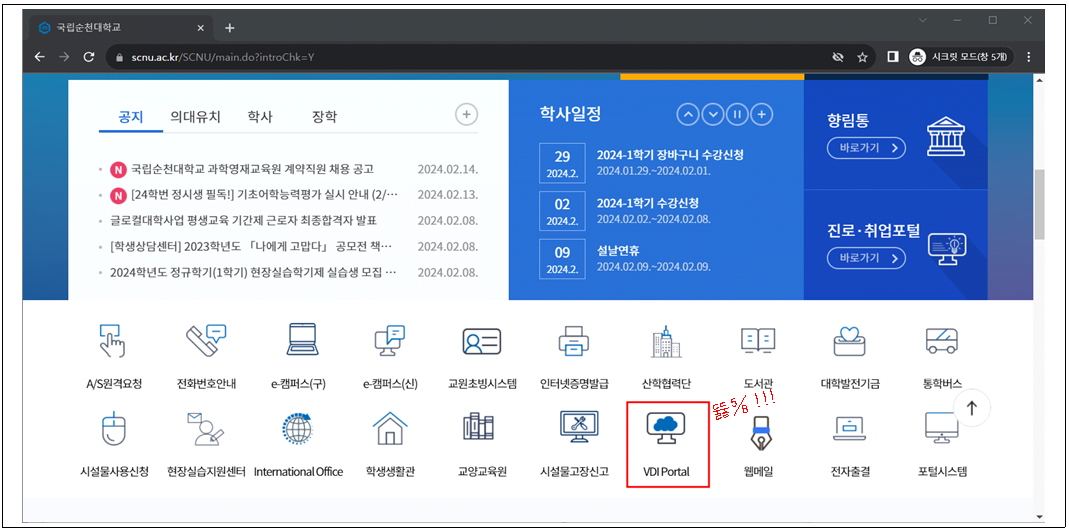Open notice 과학영재교육원 계약직원 채용 공고

pos(252,169)
